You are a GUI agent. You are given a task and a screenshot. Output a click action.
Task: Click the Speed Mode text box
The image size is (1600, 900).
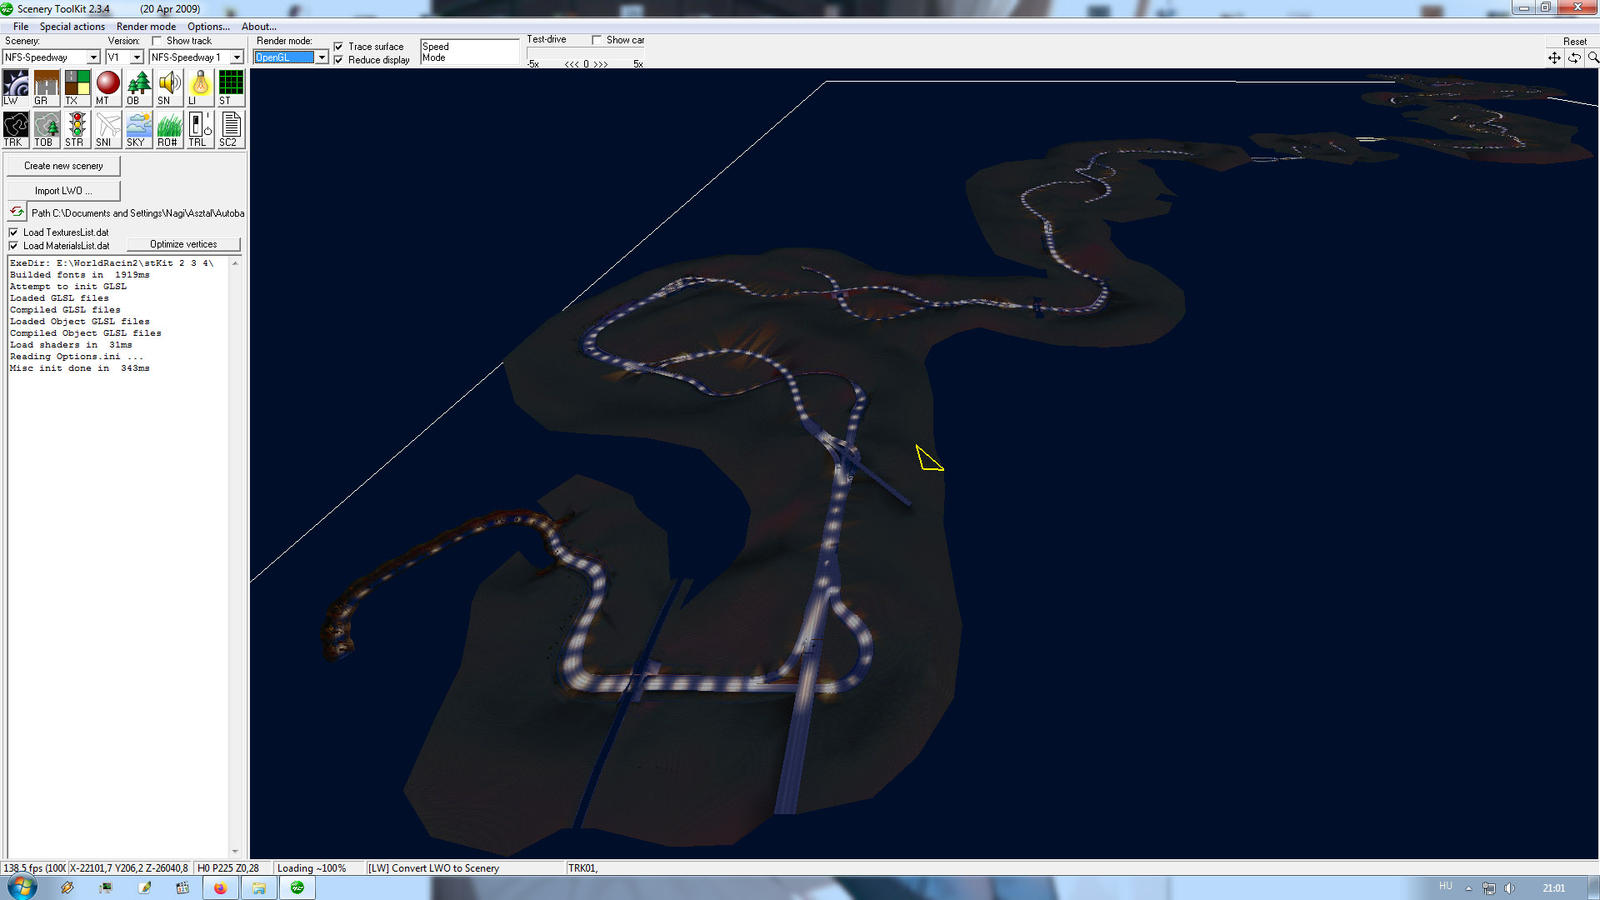click(469, 52)
